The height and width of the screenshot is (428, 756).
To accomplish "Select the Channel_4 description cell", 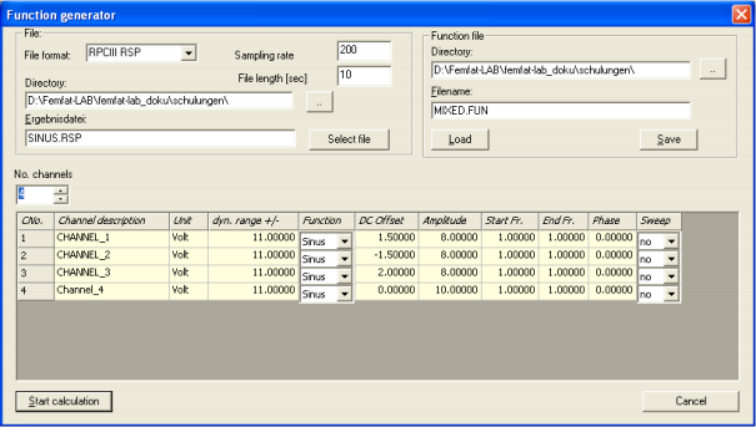I will (x=112, y=291).
